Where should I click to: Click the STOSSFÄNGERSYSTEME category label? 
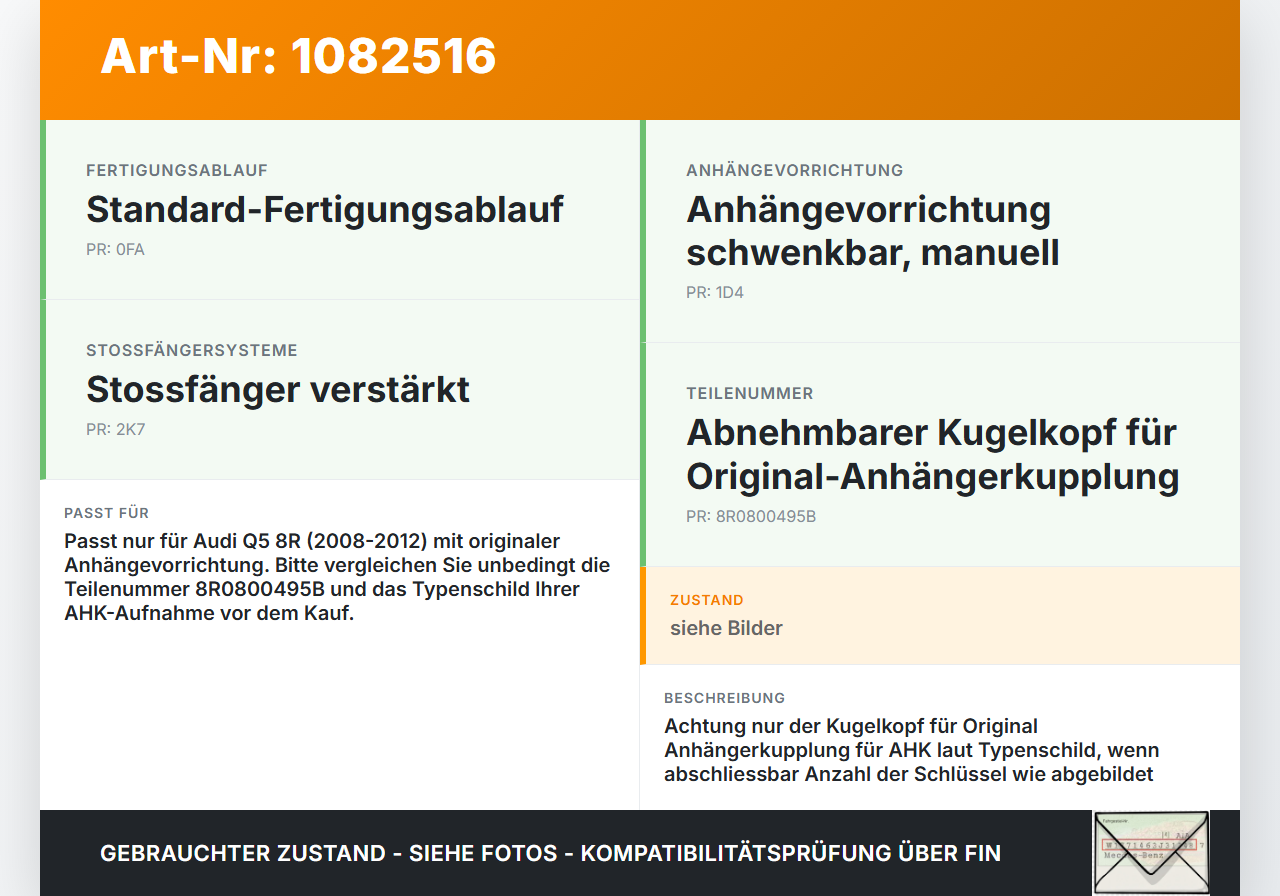click(x=192, y=350)
